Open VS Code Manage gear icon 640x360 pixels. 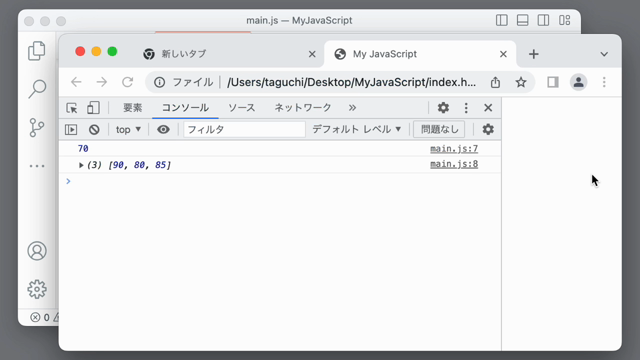coord(37,289)
